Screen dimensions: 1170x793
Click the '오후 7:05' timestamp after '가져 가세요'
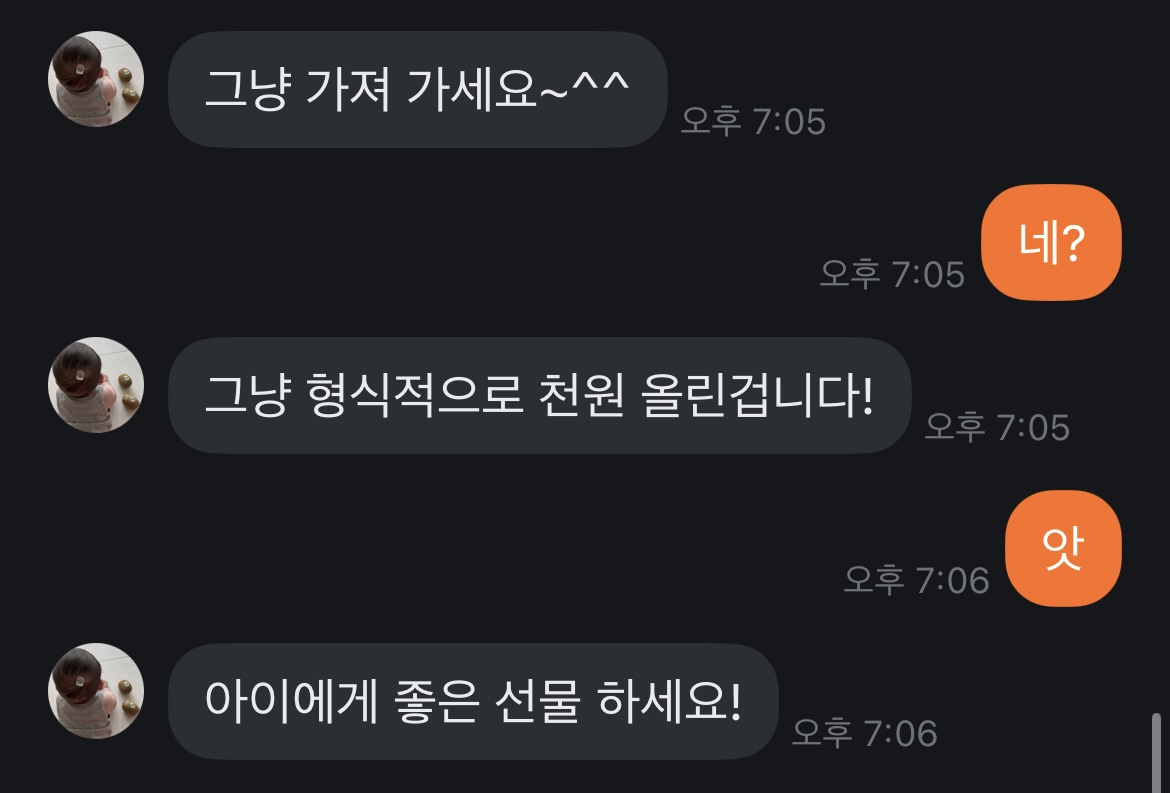coord(753,122)
